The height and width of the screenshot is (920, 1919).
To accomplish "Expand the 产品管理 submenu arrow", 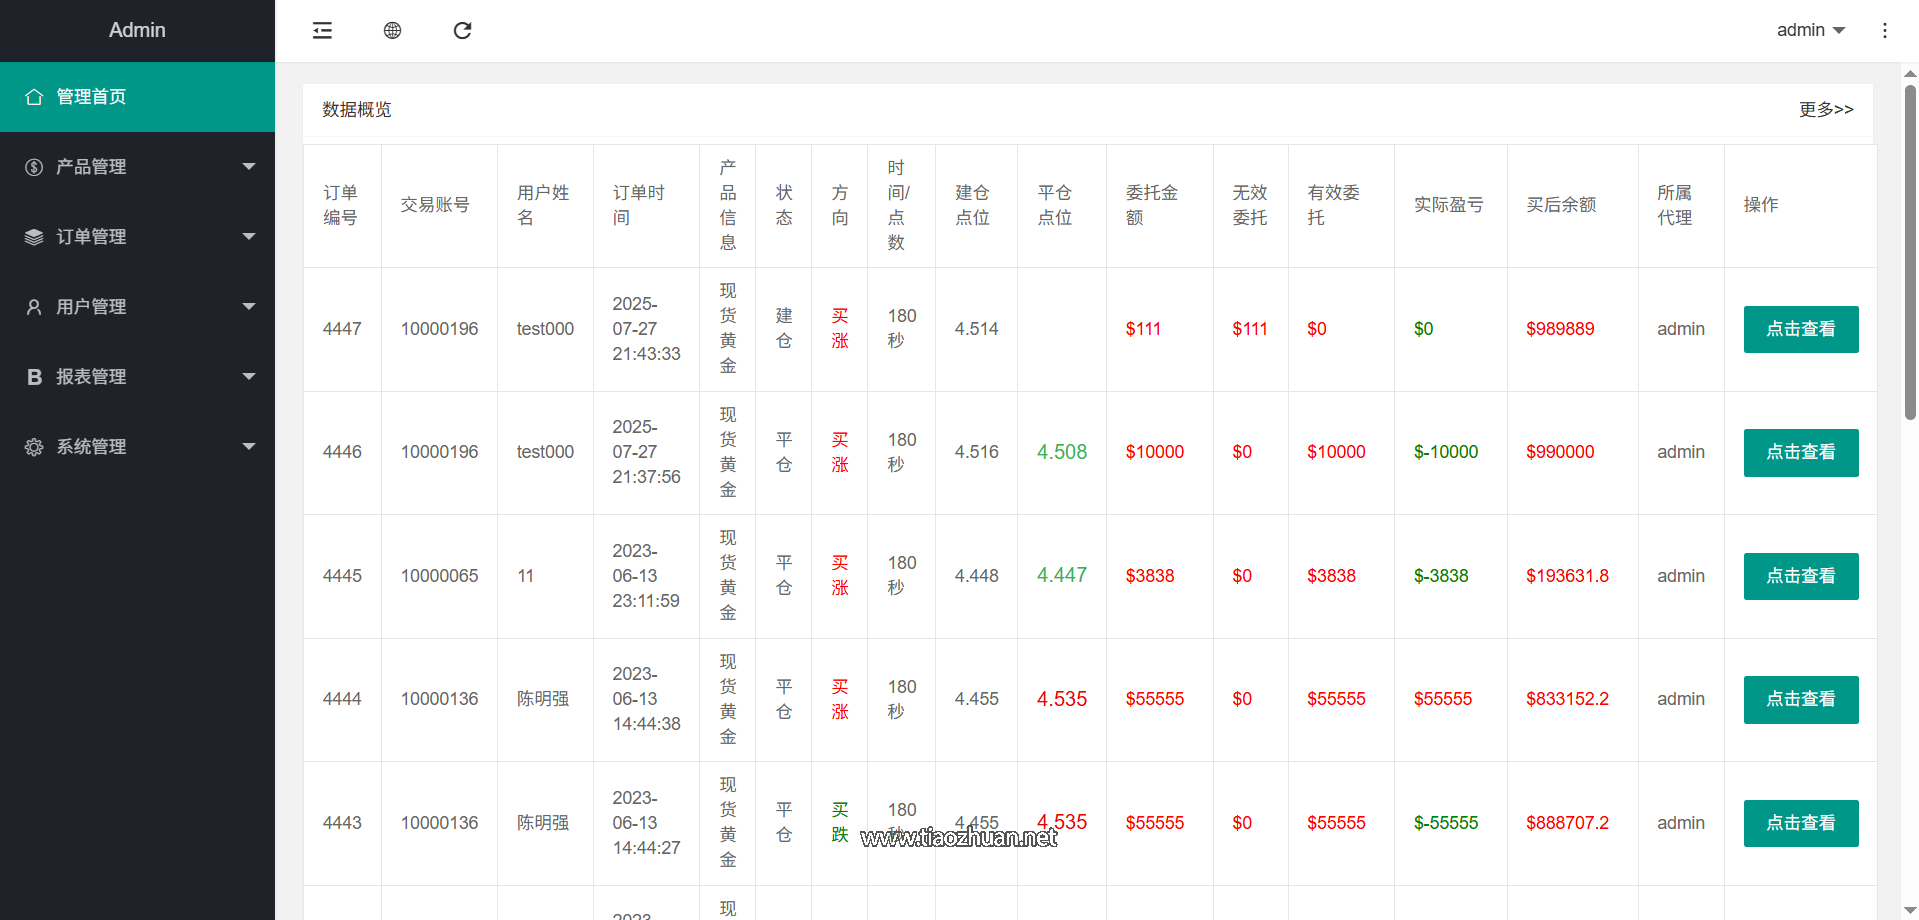I will tap(249, 167).
